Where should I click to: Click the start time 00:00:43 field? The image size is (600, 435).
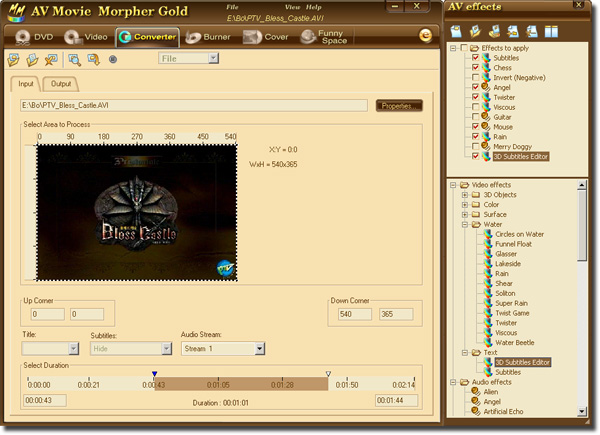(45, 401)
